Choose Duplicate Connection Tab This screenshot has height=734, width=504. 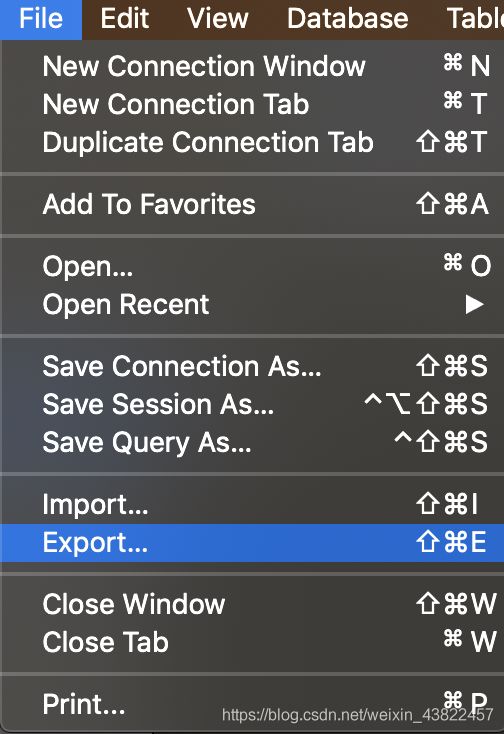pos(252,142)
